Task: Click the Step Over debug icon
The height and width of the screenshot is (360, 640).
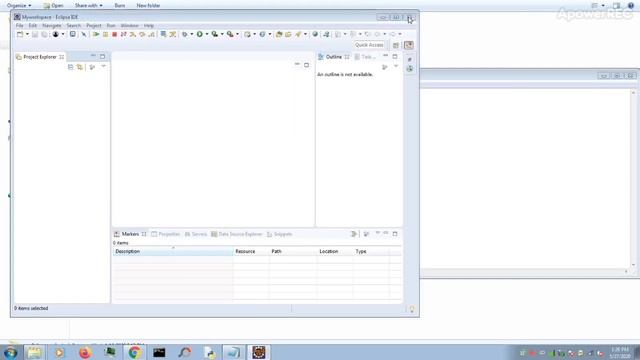Action: [142, 34]
